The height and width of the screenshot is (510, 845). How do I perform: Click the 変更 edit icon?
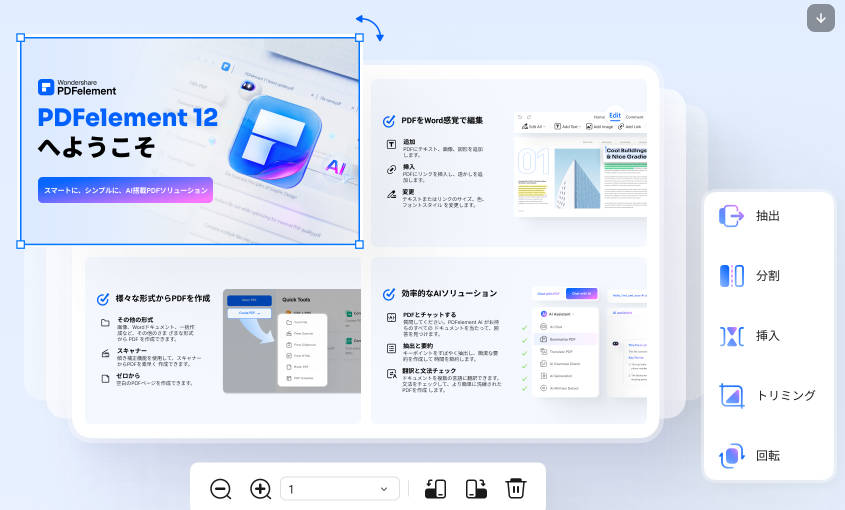[392, 194]
